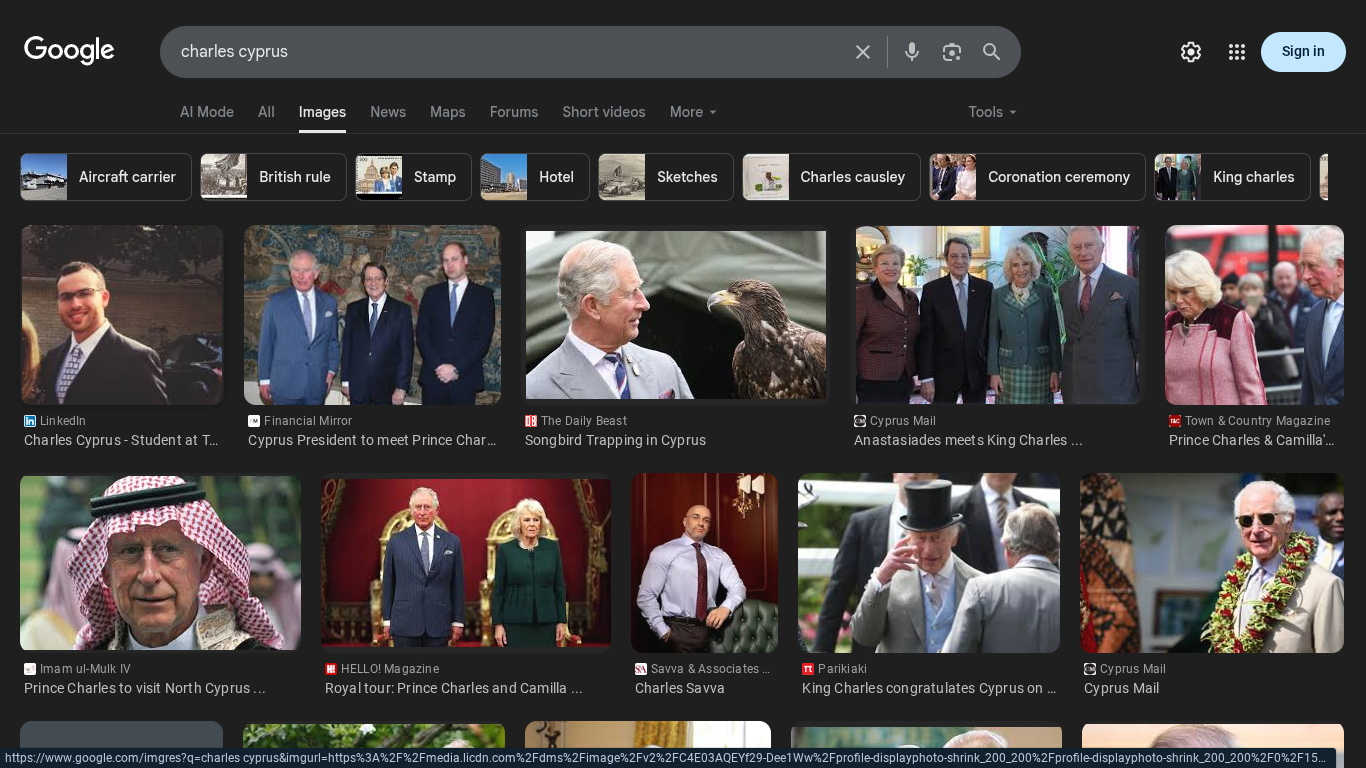
Task: Click the search field containing charles cyprus
Action: [x=500, y=52]
